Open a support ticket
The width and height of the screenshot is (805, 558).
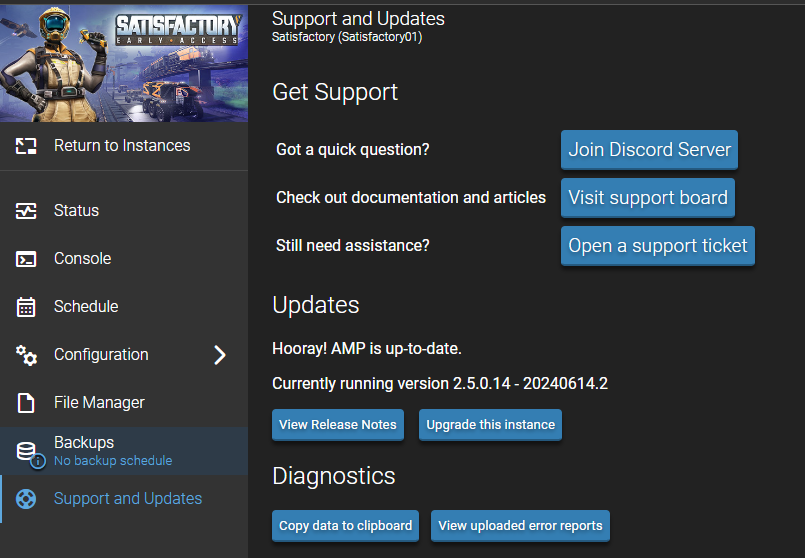tap(658, 245)
